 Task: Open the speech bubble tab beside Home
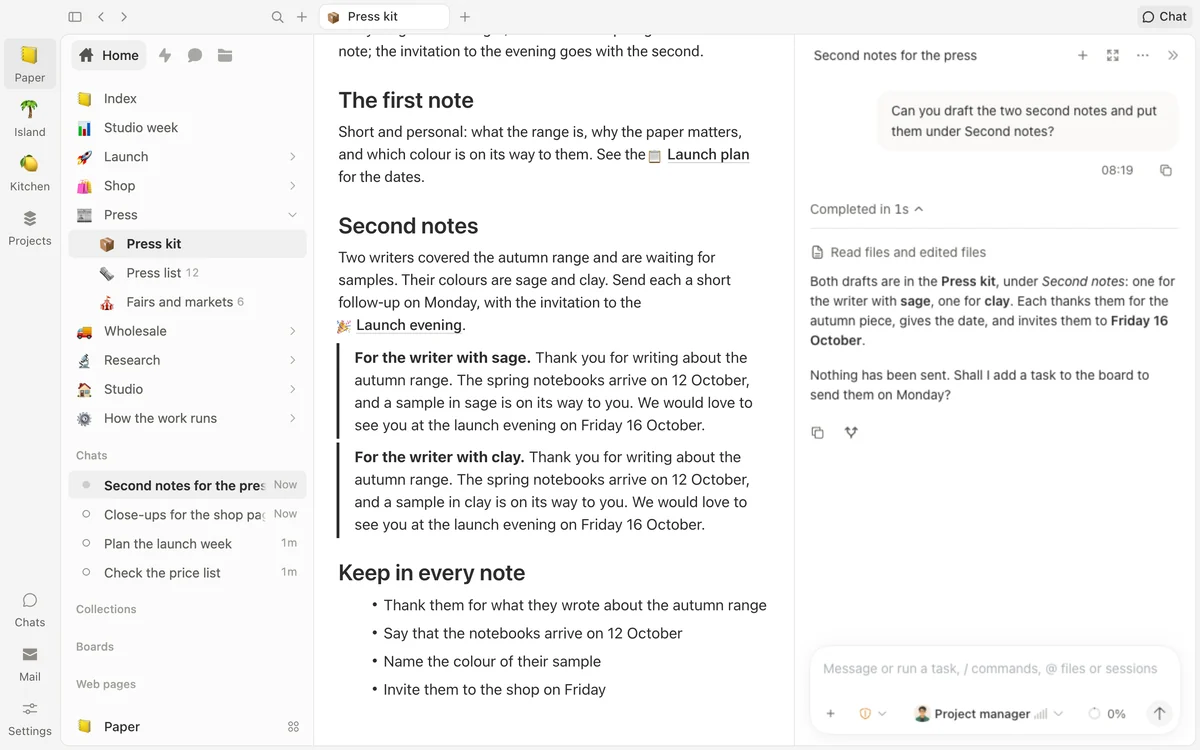pyautogui.click(x=195, y=55)
